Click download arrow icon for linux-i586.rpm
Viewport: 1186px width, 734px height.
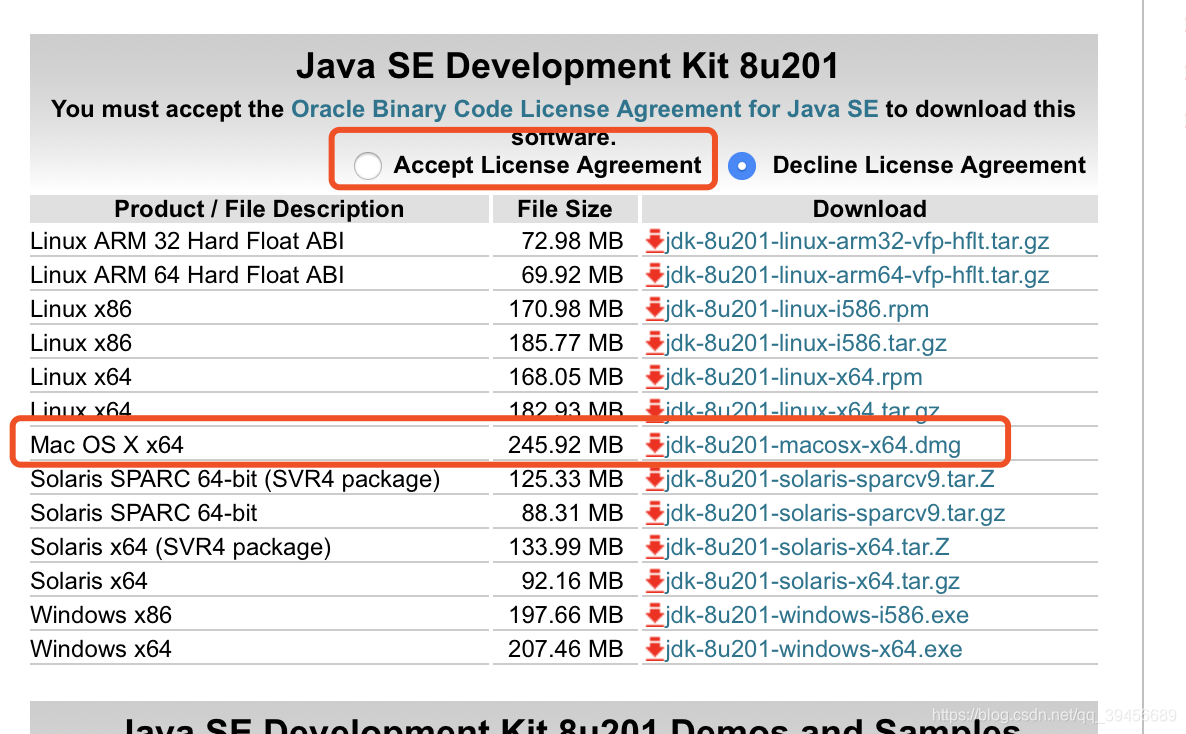(655, 309)
